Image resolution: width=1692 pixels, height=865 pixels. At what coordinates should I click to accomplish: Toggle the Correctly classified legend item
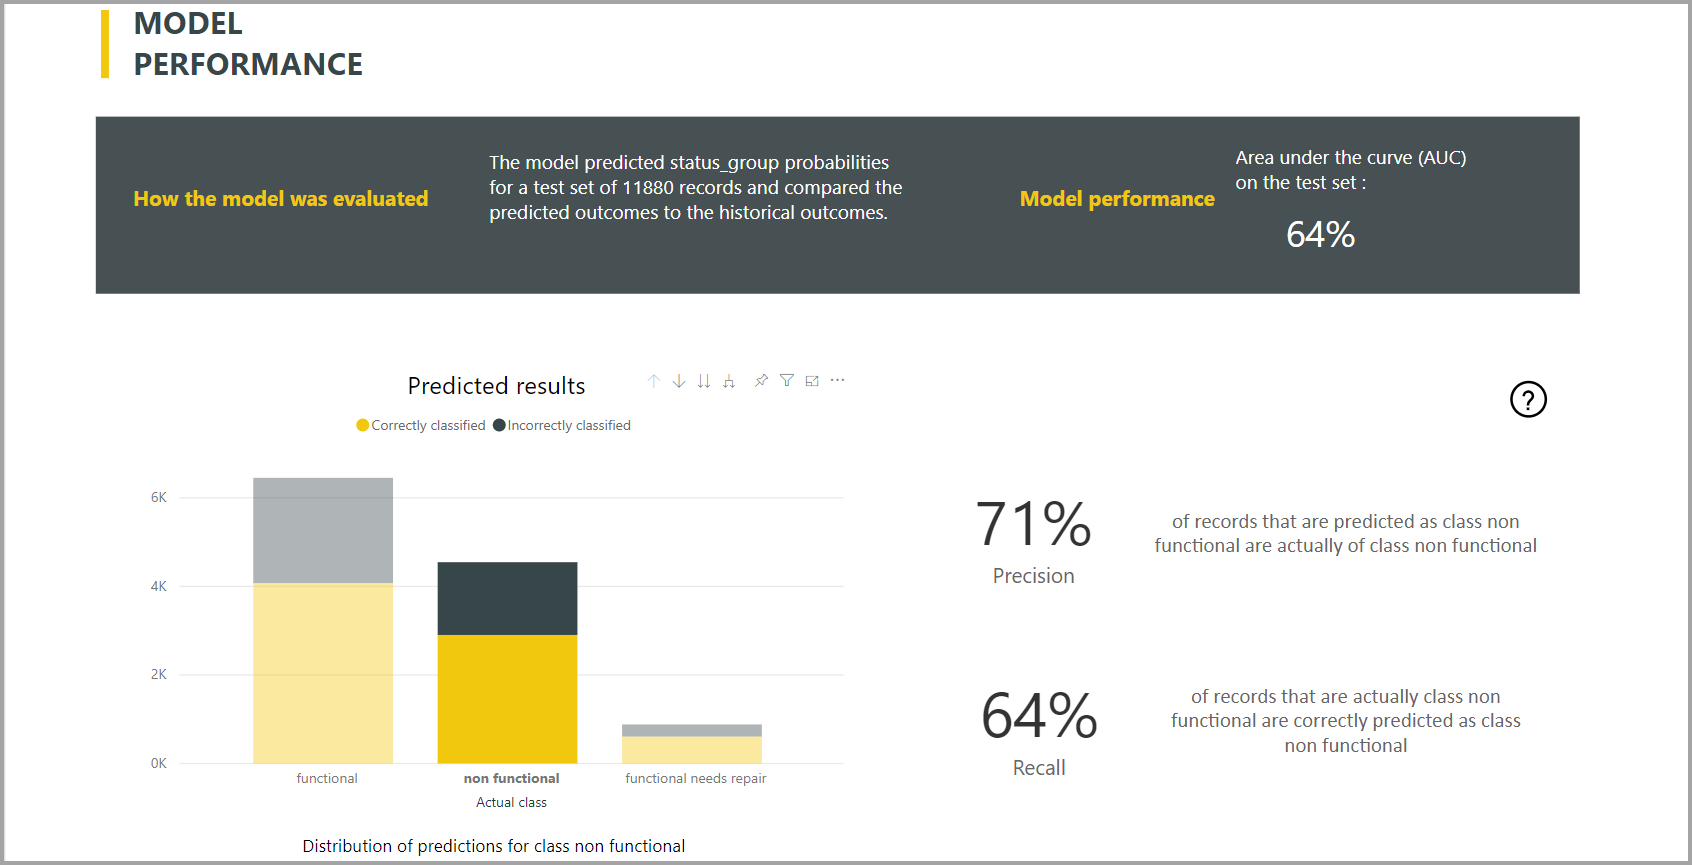[x=421, y=425]
